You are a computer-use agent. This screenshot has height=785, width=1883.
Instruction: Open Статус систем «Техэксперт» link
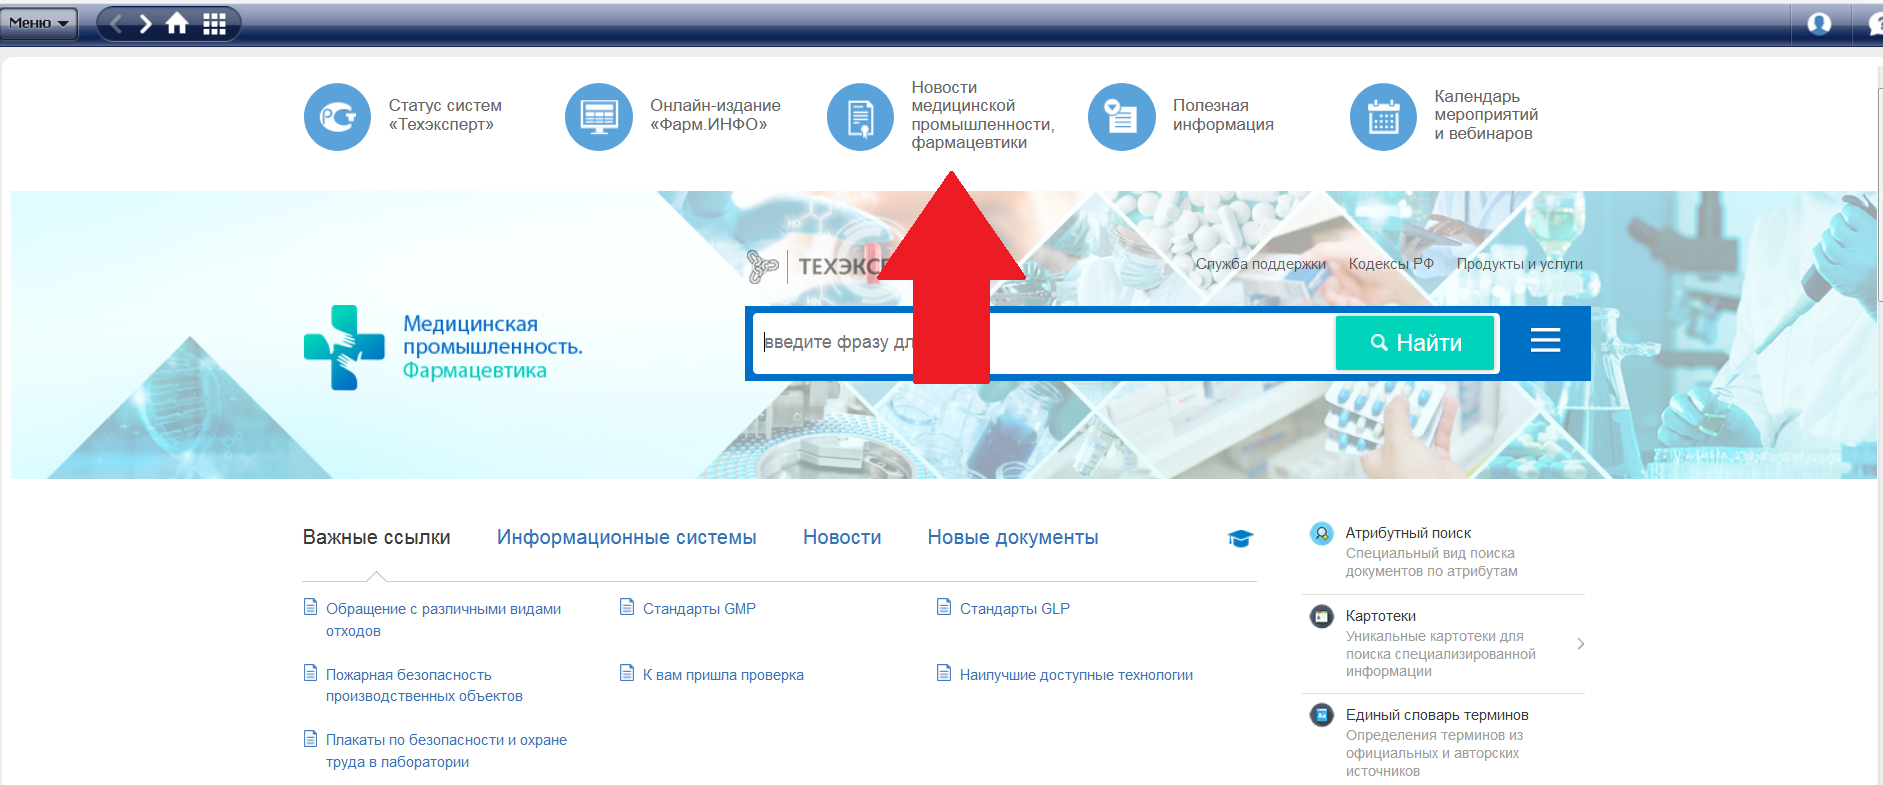[x=445, y=115]
